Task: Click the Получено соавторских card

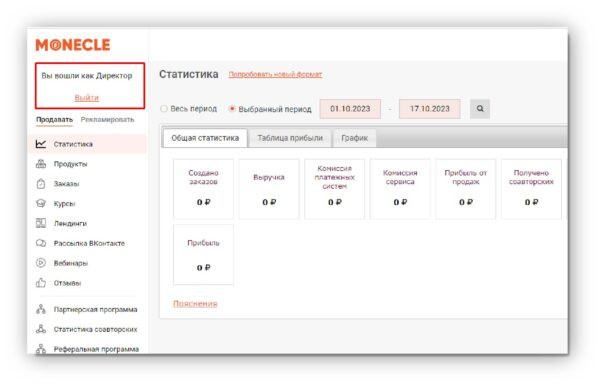Action: pos(531,189)
